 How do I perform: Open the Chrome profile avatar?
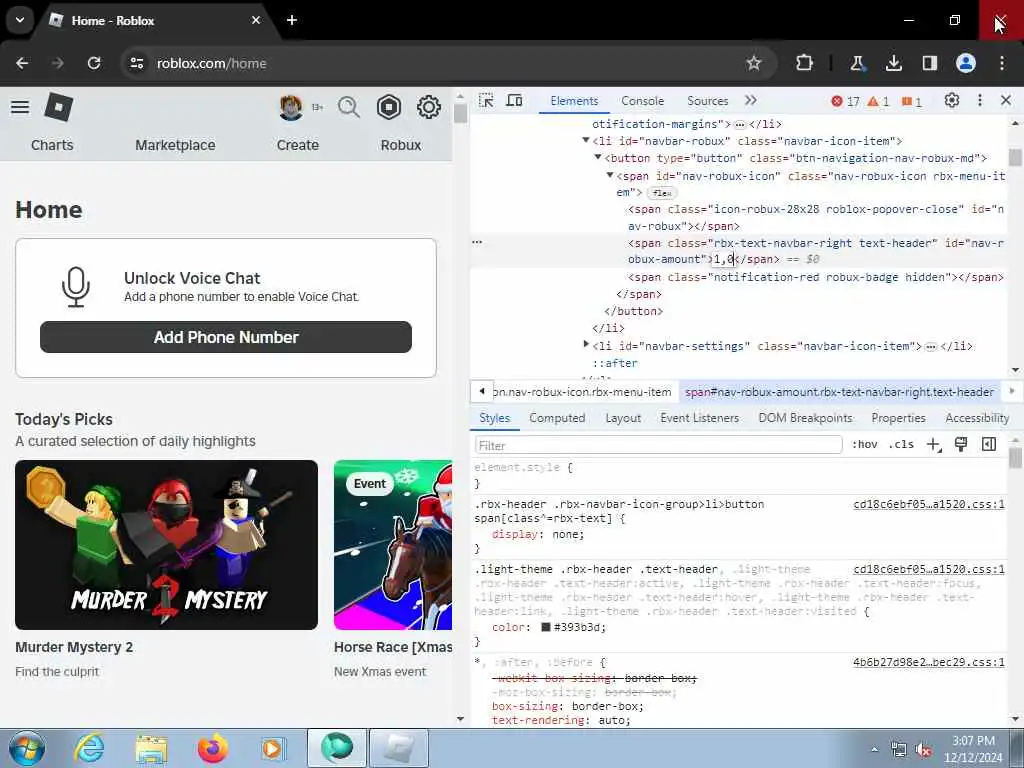[966, 63]
